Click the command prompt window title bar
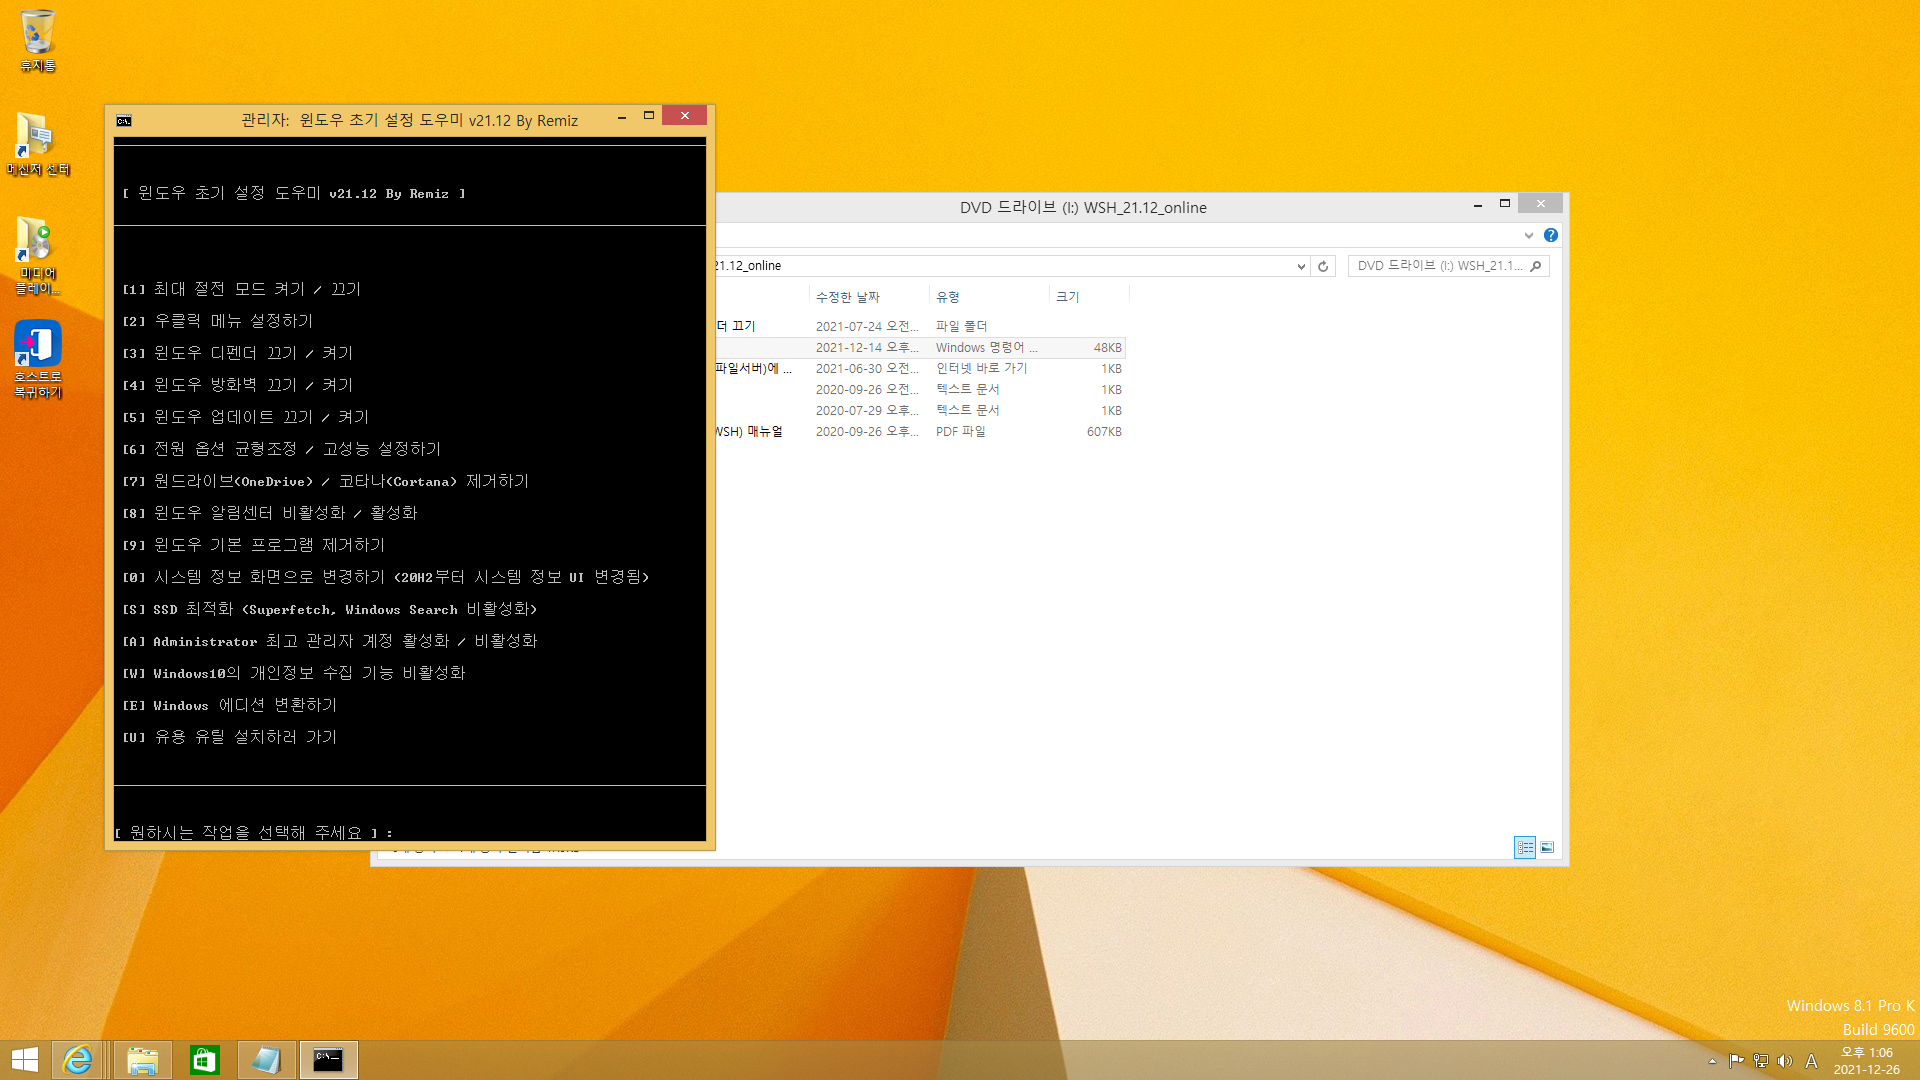The width and height of the screenshot is (1920, 1080). point(410,120)
